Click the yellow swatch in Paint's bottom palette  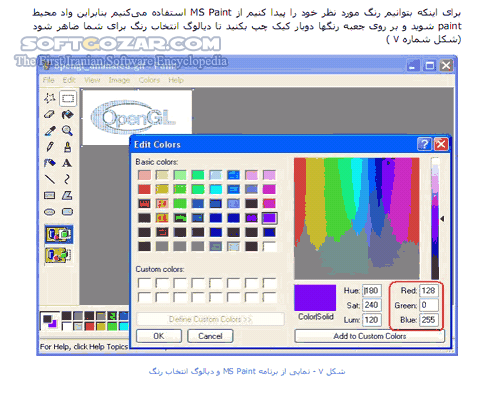click(101, 326)
